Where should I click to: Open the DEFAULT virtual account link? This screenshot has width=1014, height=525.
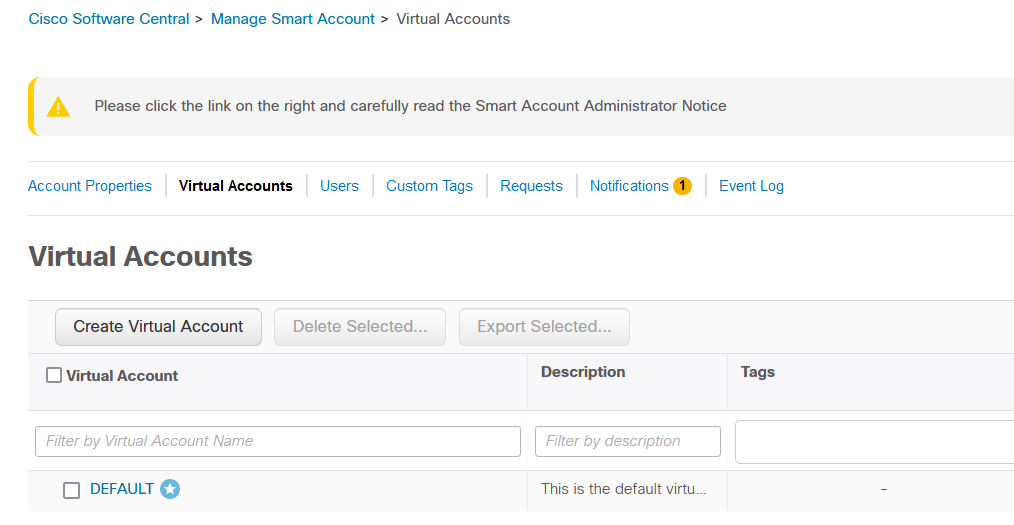tap(122, 489)
